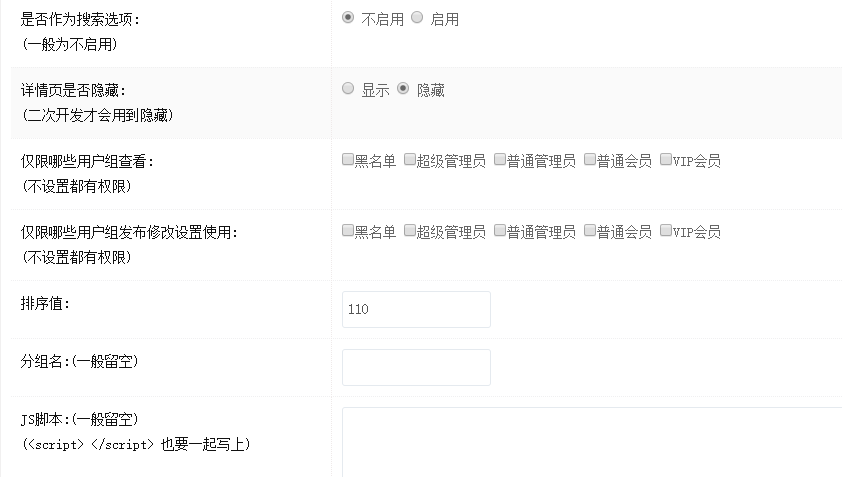Check 普通管理员 in view permission groups
Image resolution: width=842 pixels, height=477 pixels.
500,159
